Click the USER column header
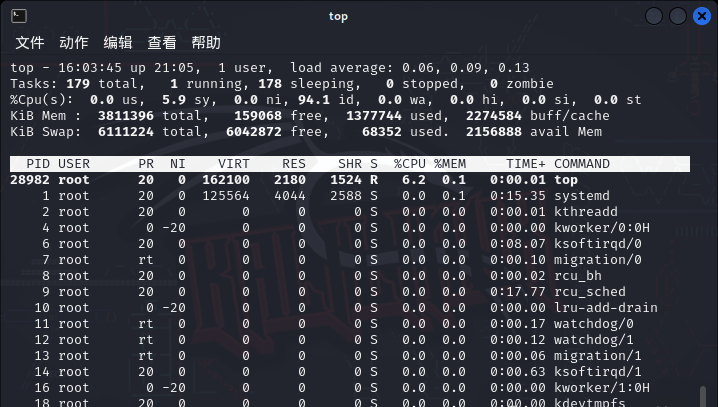Viewport: 718px width, 407px height. pos(74,164)
